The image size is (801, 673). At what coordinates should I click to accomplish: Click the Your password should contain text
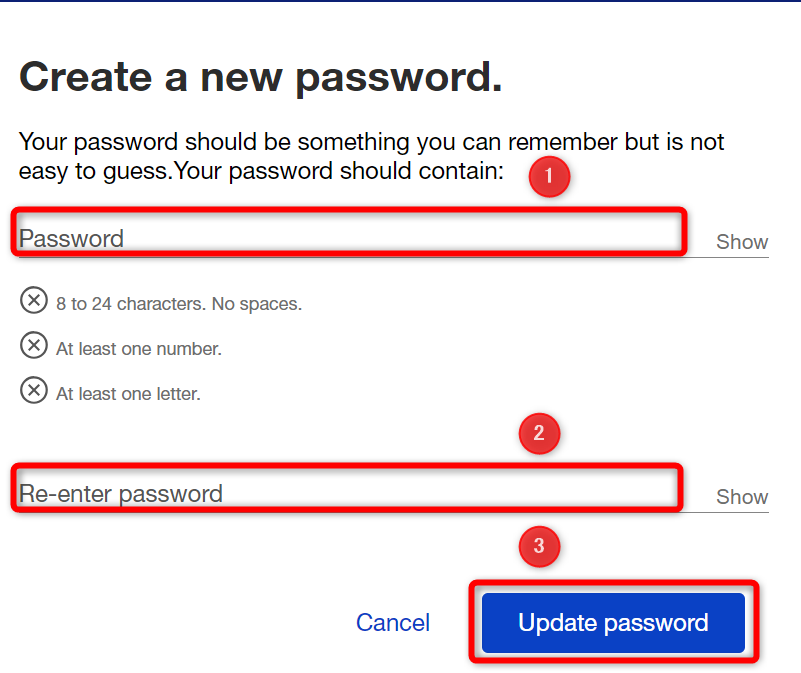coord(339,171)
